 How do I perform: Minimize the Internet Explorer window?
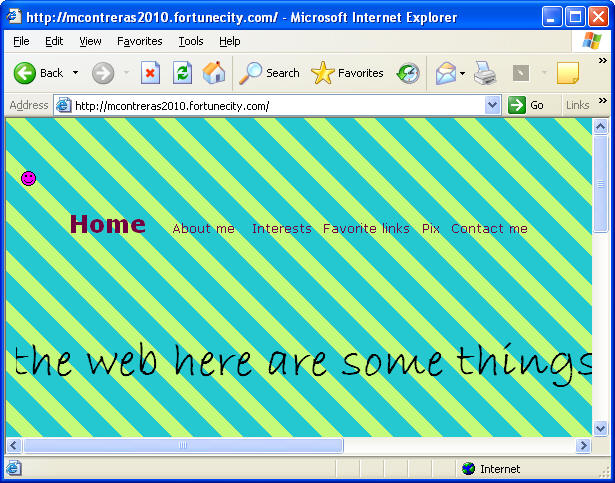pos(552,17)
